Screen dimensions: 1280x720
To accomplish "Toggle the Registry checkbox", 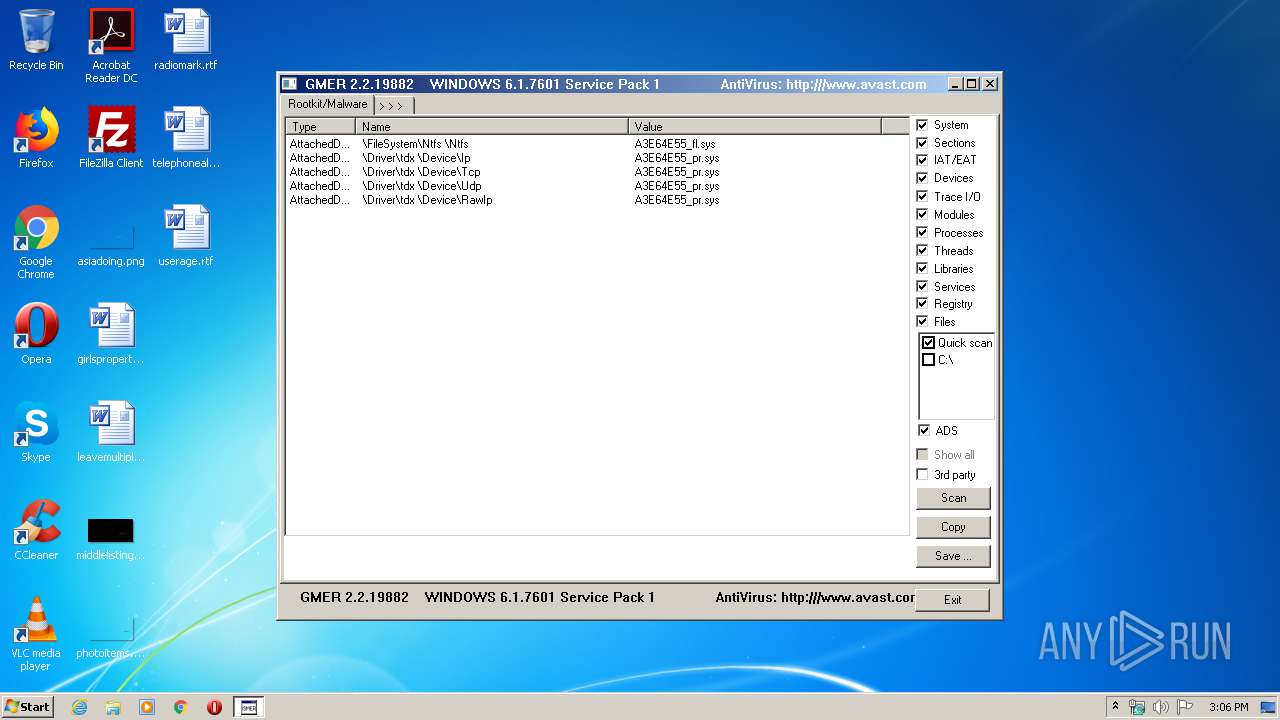I will tap(922, 304).
